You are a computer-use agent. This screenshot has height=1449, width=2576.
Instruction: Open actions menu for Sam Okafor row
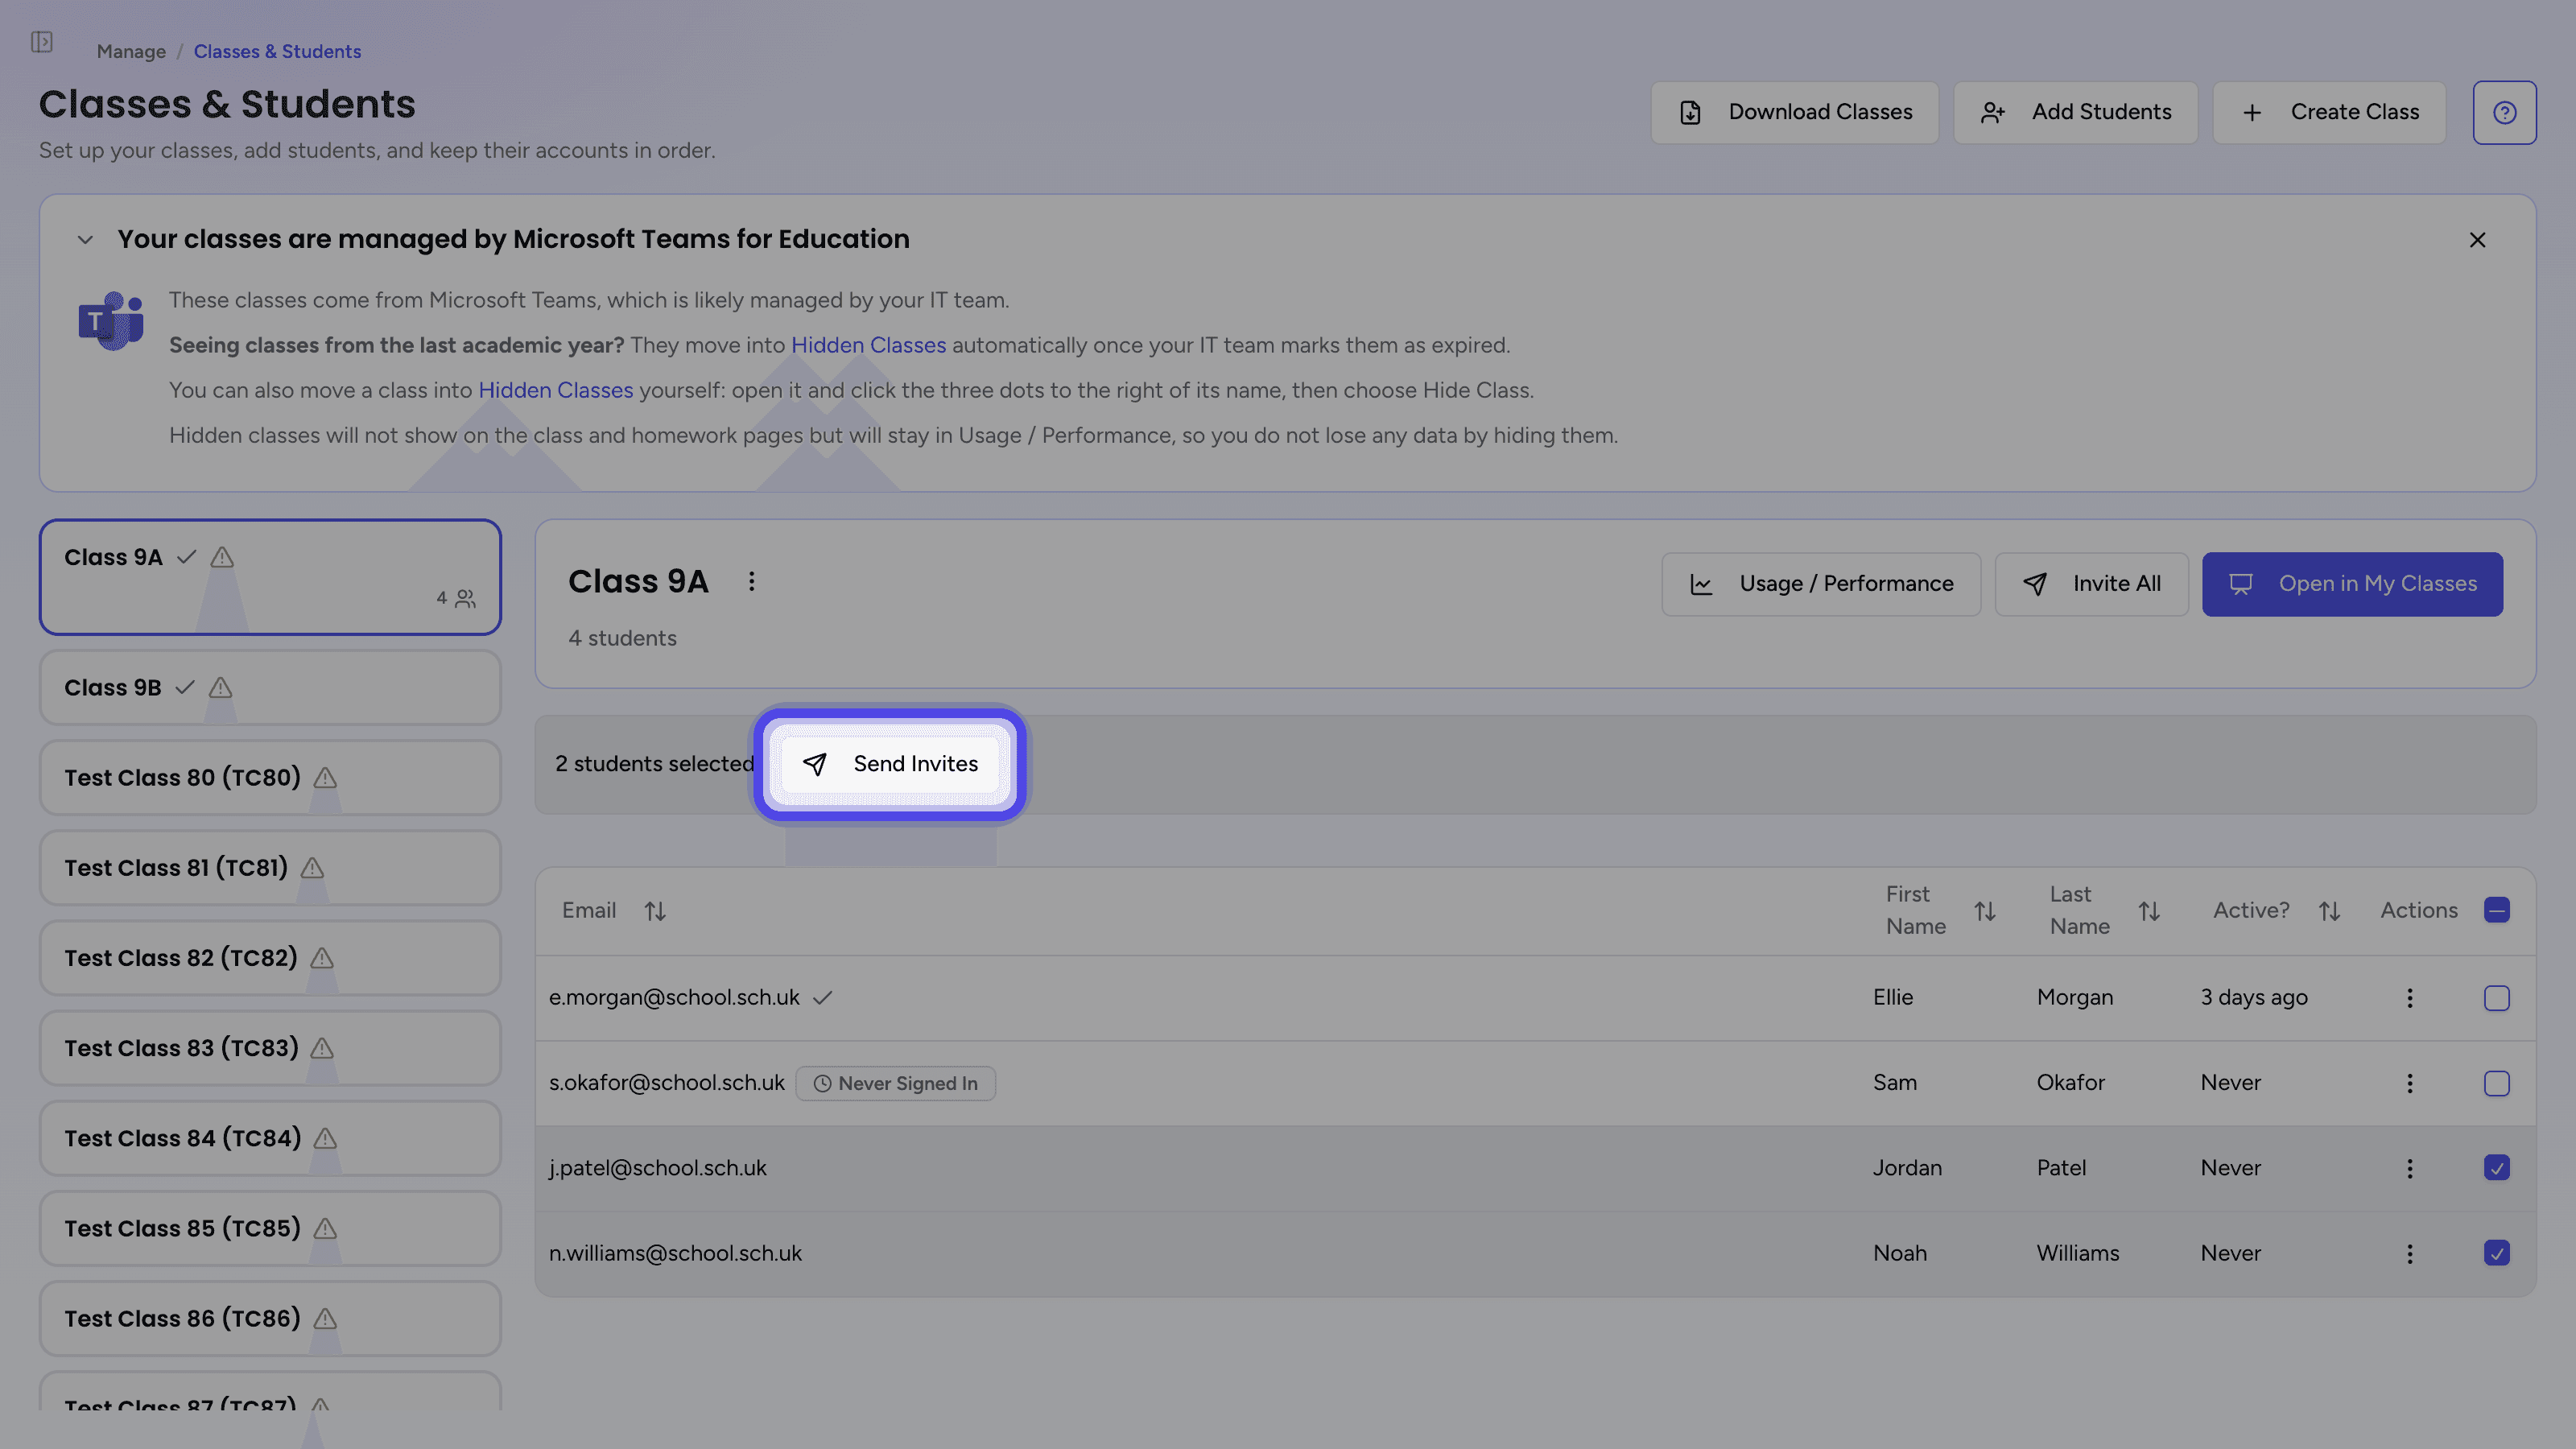pyautogui.click(x=2409, y=1083)
